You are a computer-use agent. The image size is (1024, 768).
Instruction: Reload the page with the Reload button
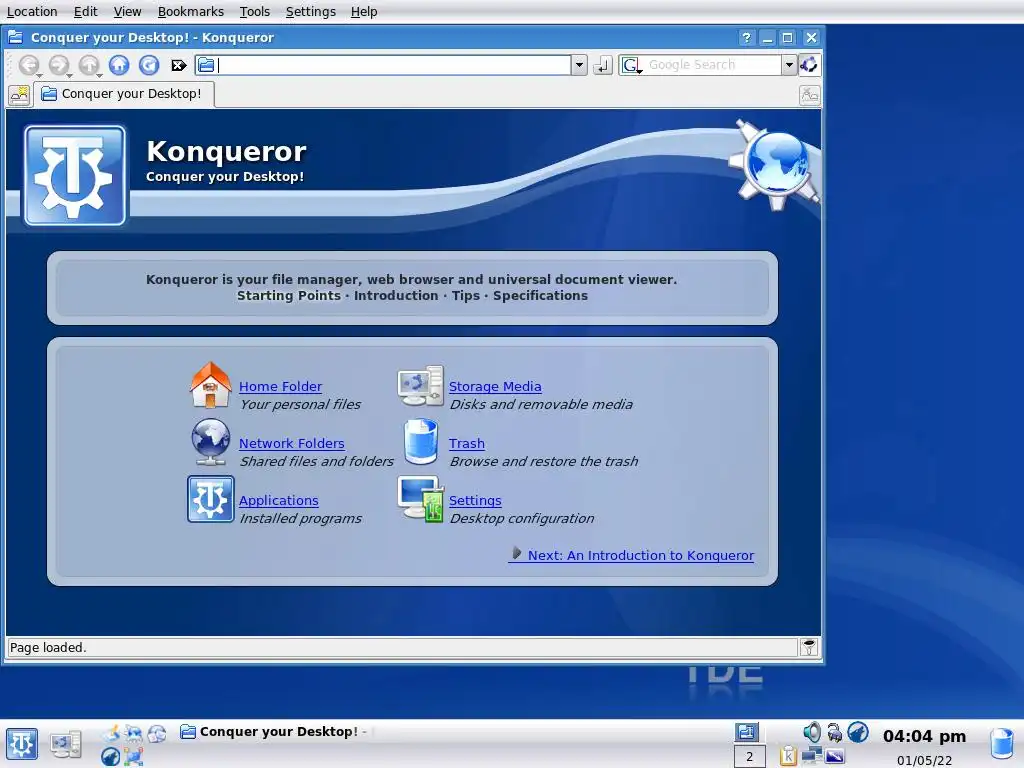pos(149,65)
